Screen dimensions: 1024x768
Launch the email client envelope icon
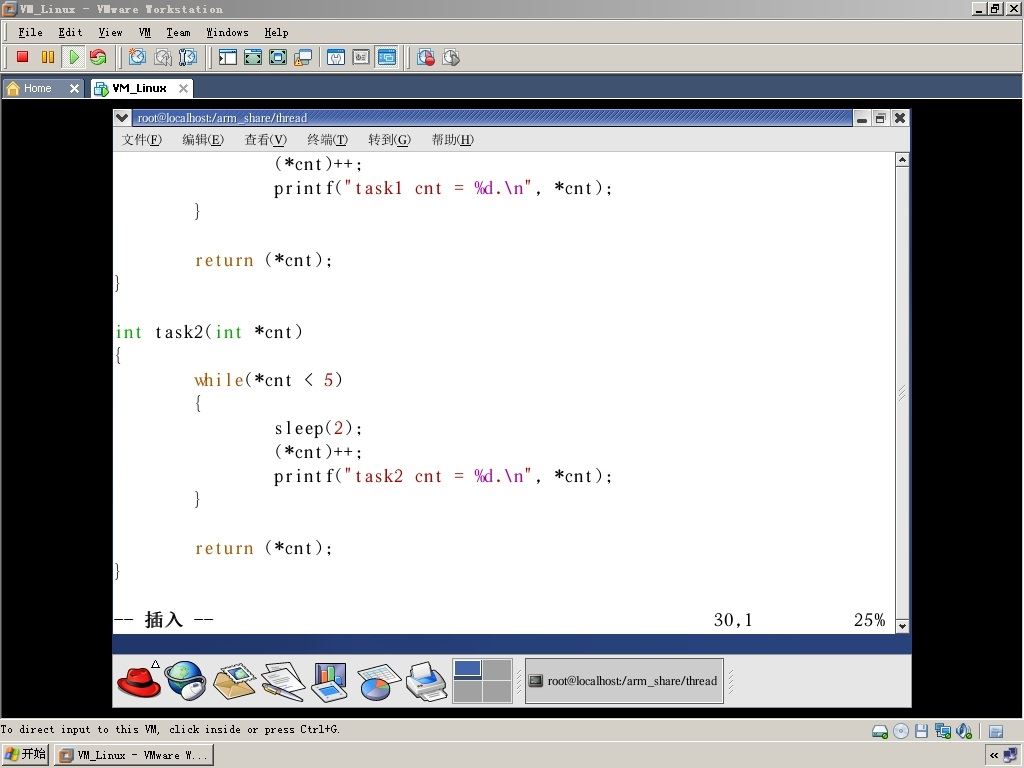[234, 680]
